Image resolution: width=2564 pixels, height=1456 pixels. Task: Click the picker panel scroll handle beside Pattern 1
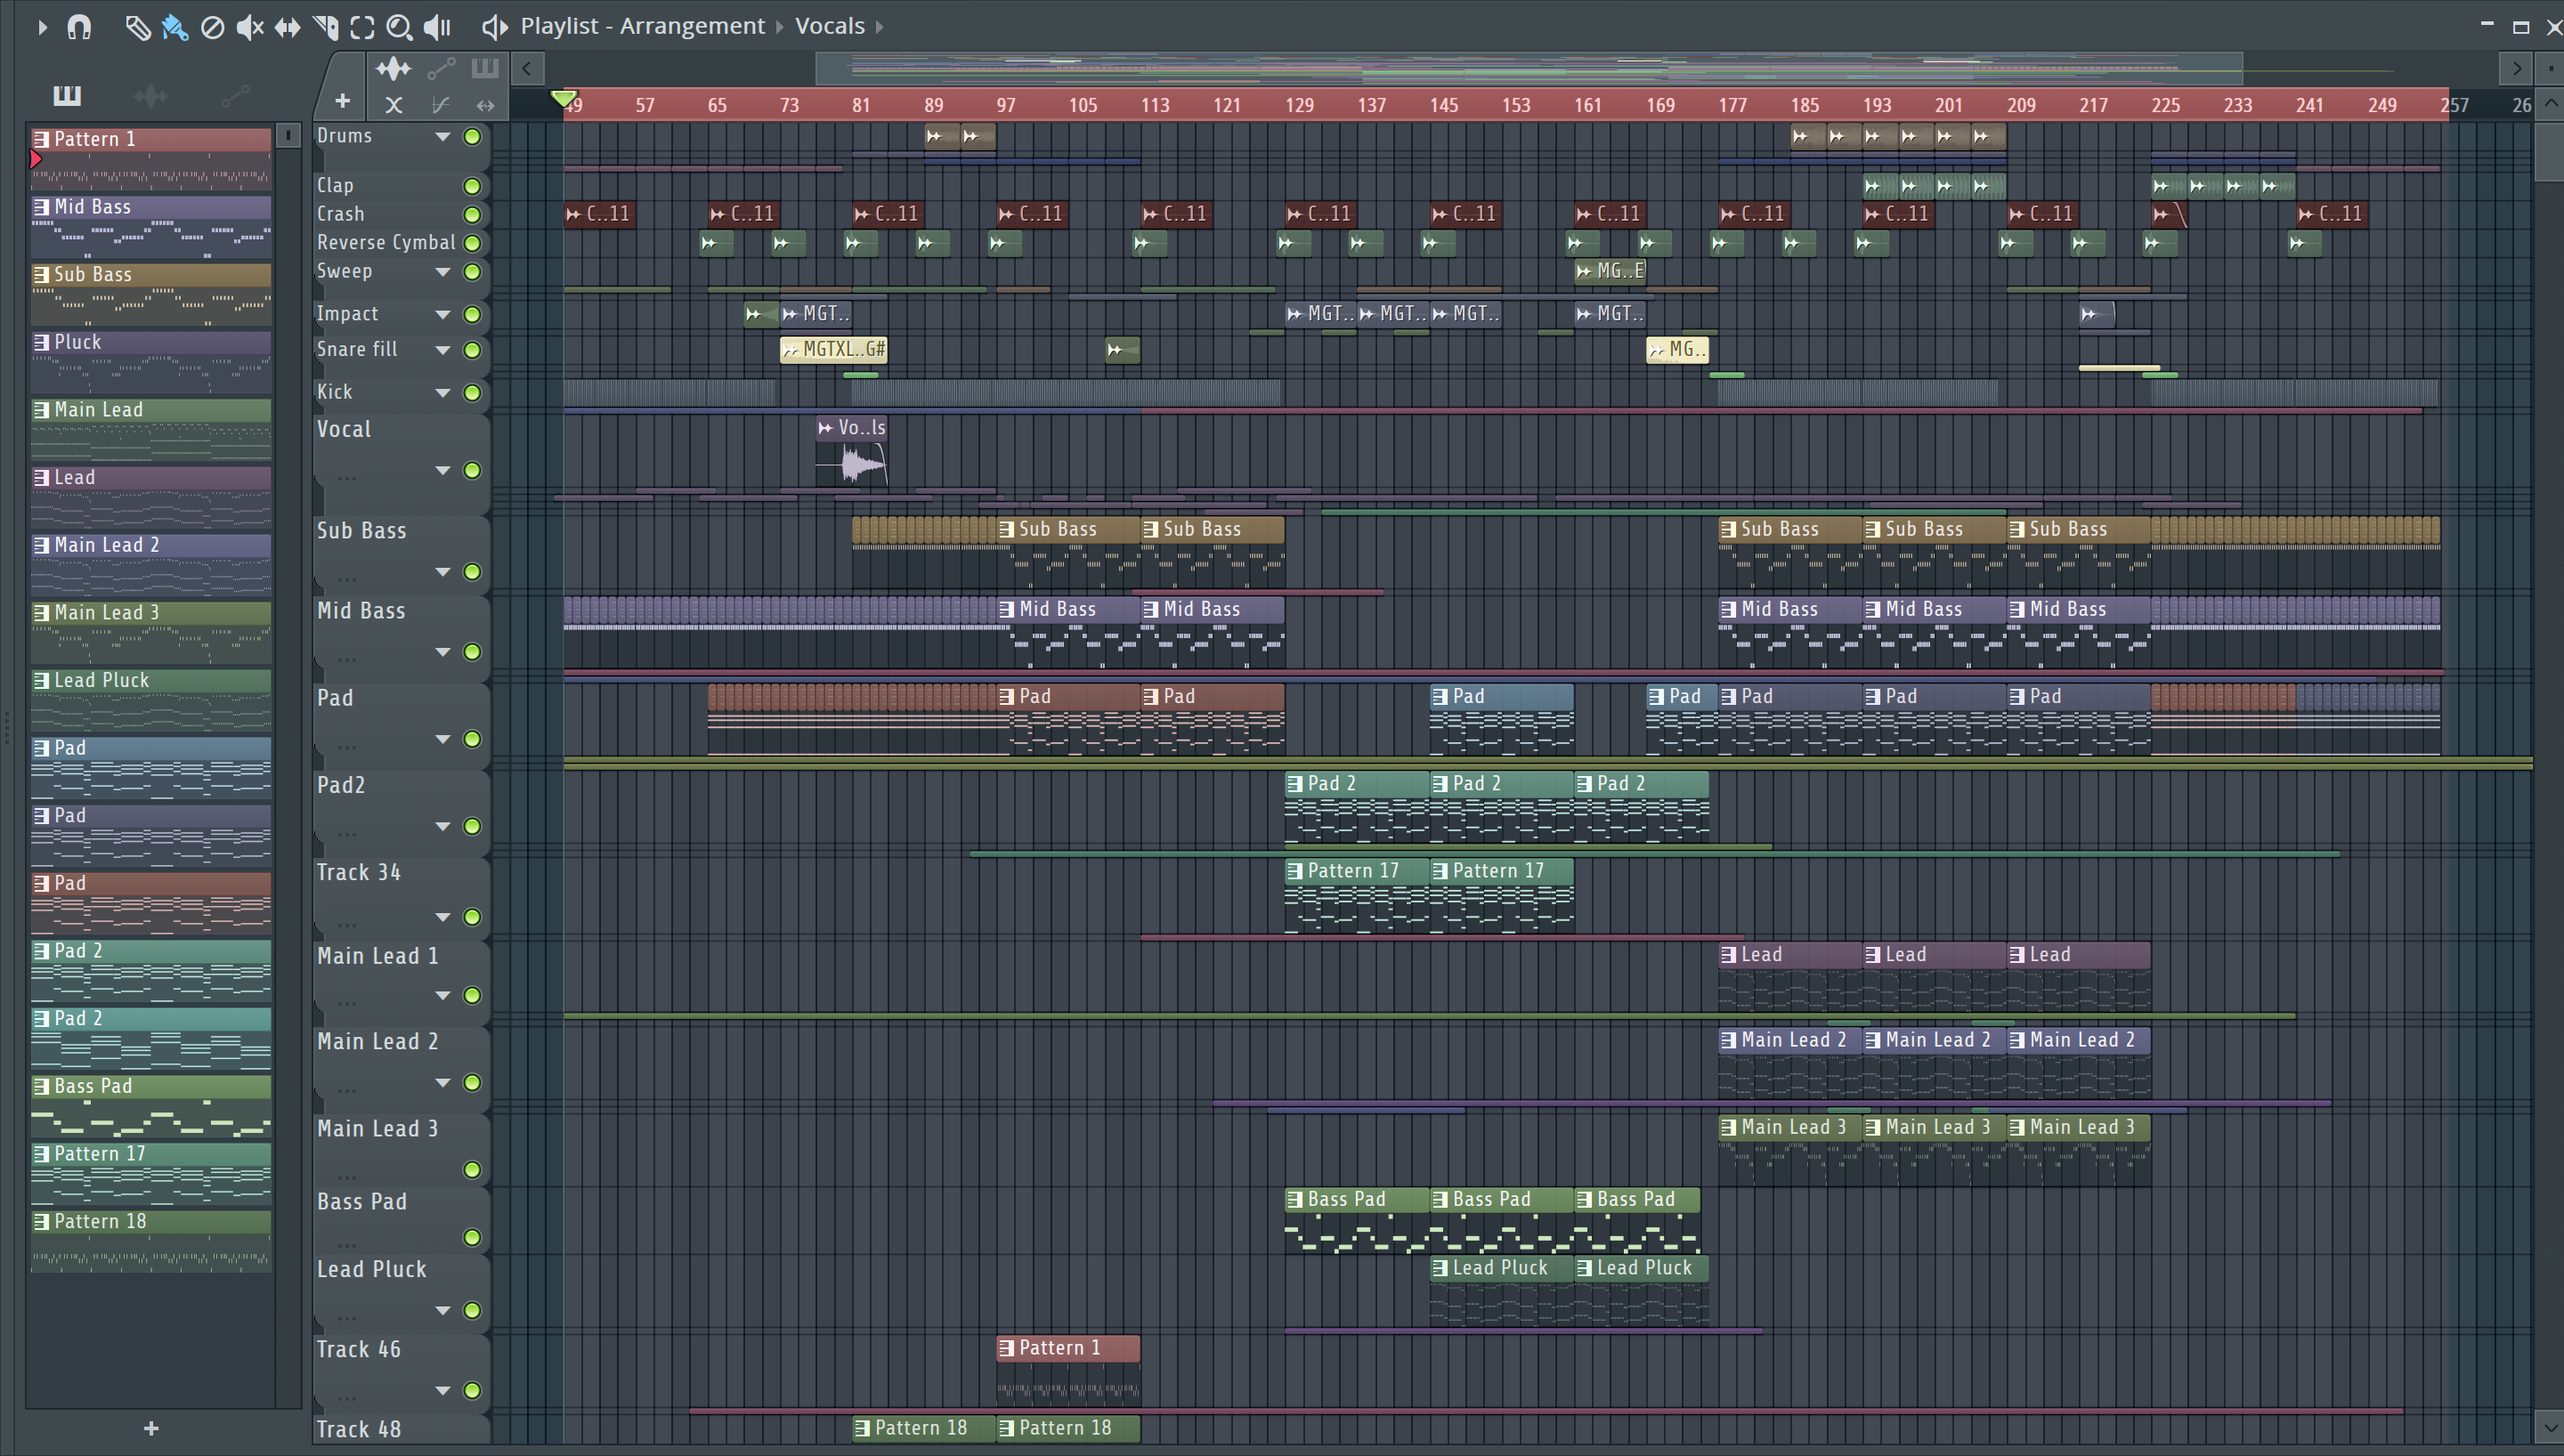(x=288, y=135)
